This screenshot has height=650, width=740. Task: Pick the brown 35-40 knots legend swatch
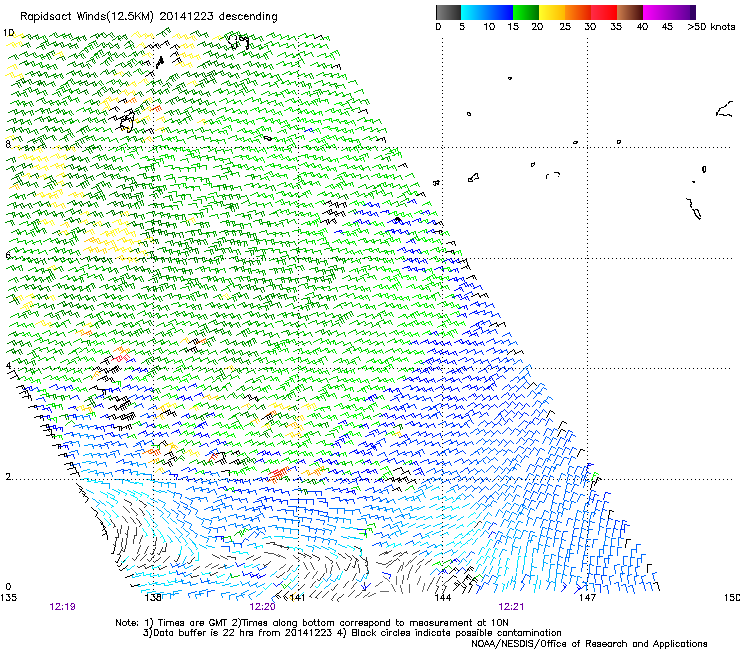tap(630, 13)
